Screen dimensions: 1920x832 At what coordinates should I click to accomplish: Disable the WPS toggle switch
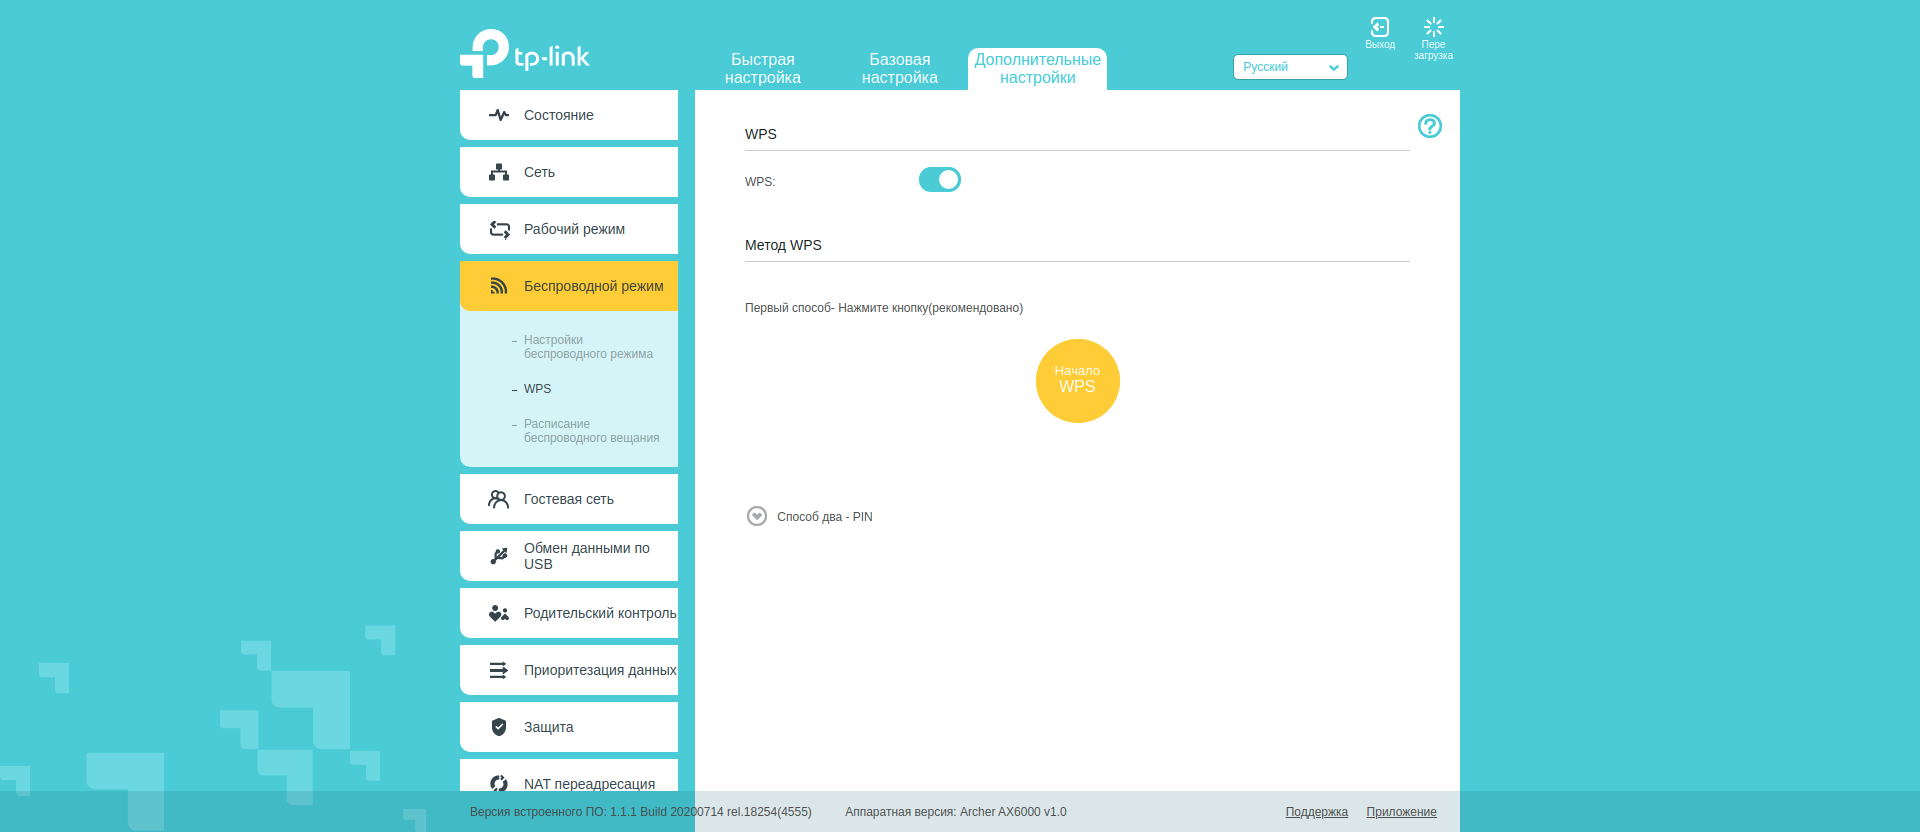[939, 180]
